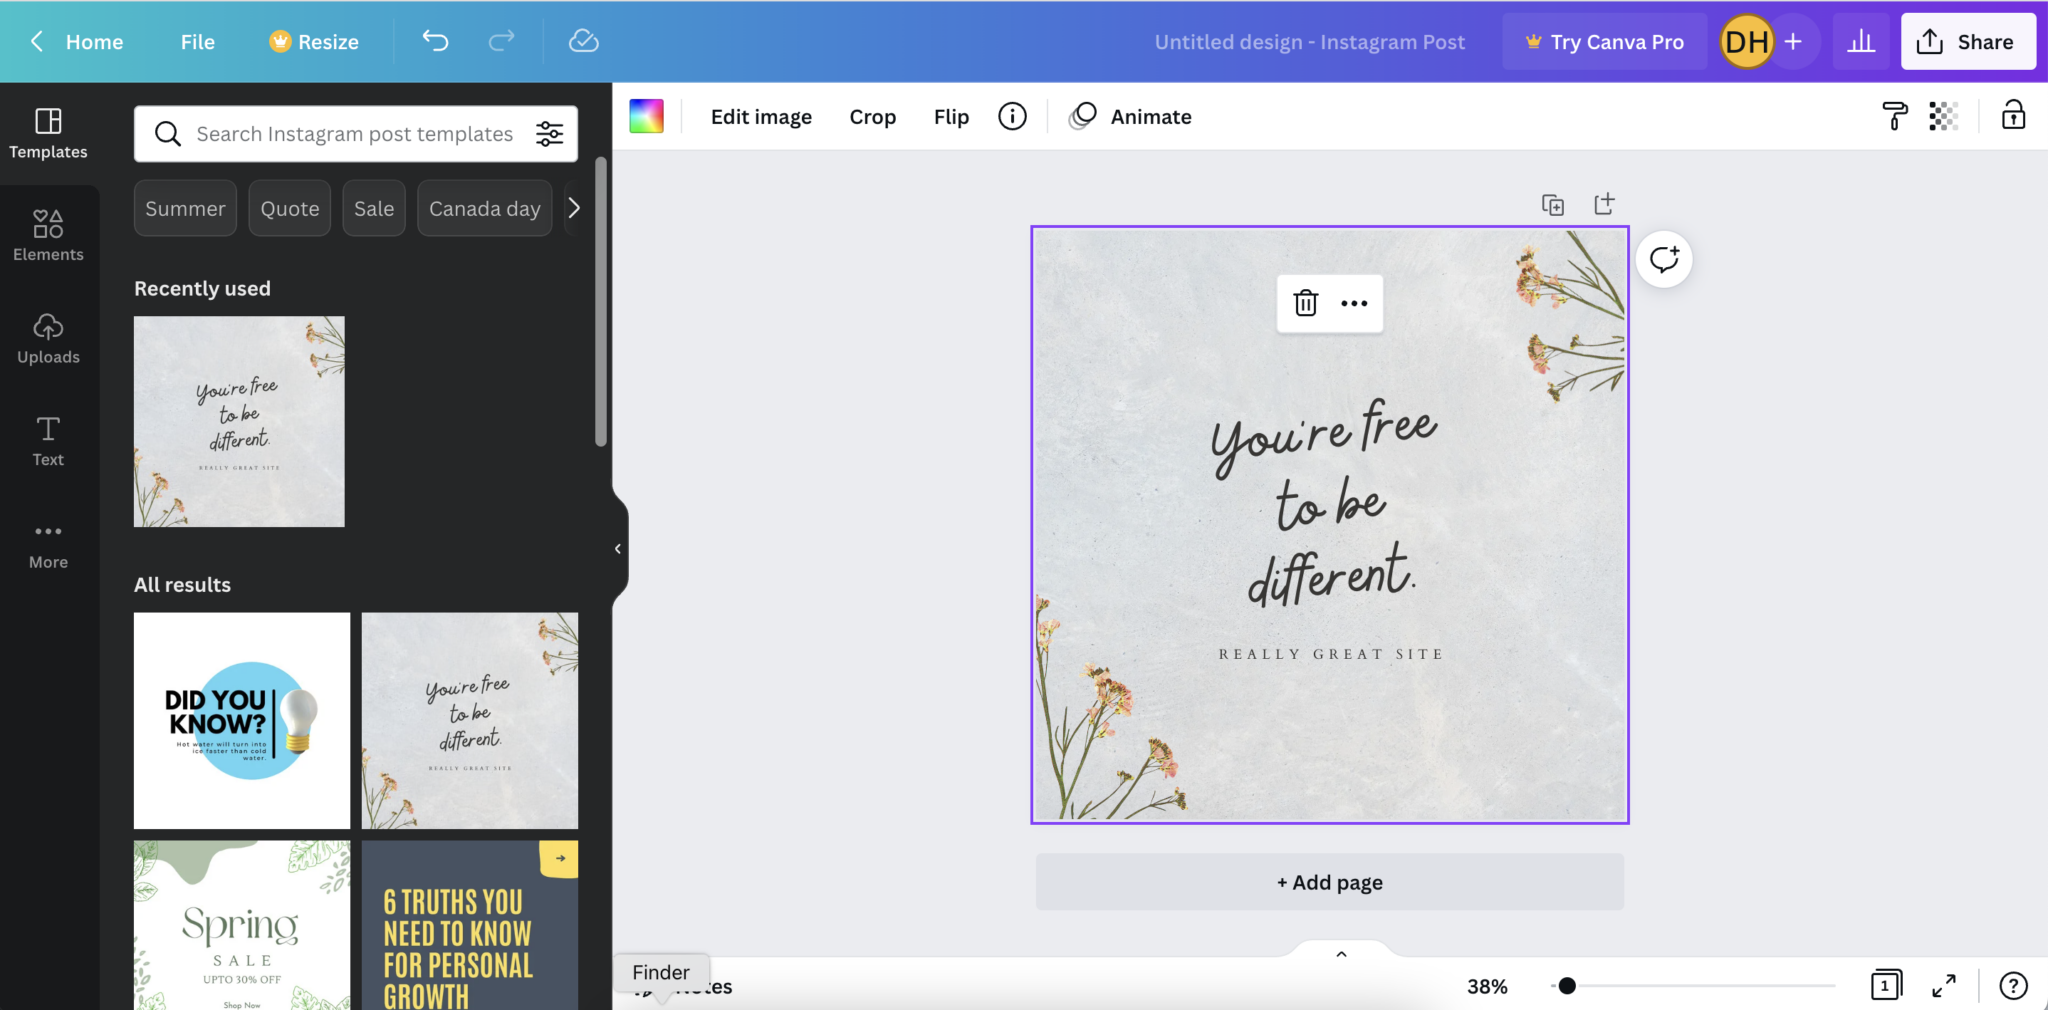The width and height of the screenshot is (2048, 1010).
Task: Click the 38% zoom percentage
Action: 1487,986
